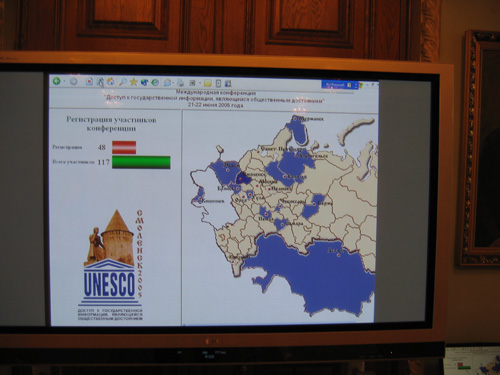The width and height of the screenshot is (500, 375).
Task: Click the green Back arrow button
Action: coord(57,81)
